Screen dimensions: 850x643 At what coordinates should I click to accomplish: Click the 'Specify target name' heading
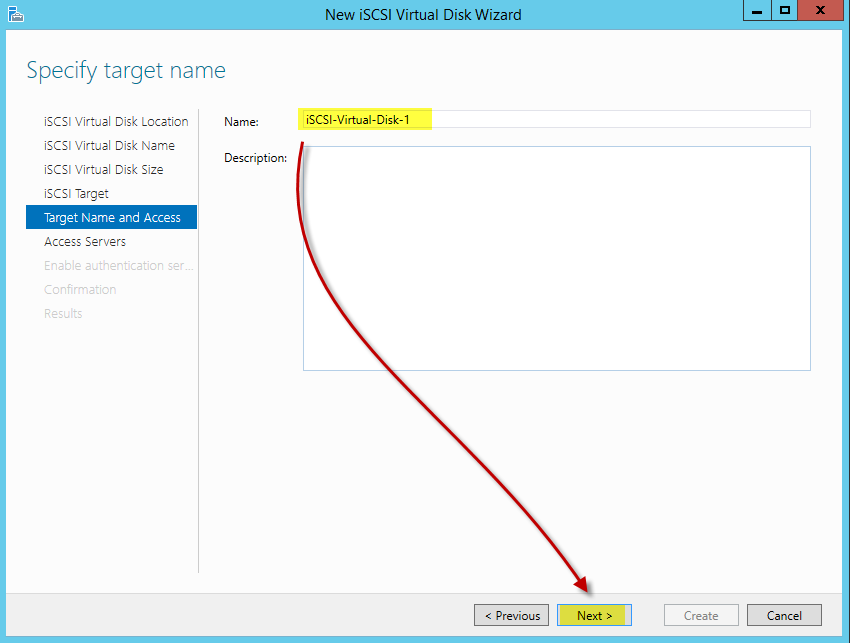[126, 70]
